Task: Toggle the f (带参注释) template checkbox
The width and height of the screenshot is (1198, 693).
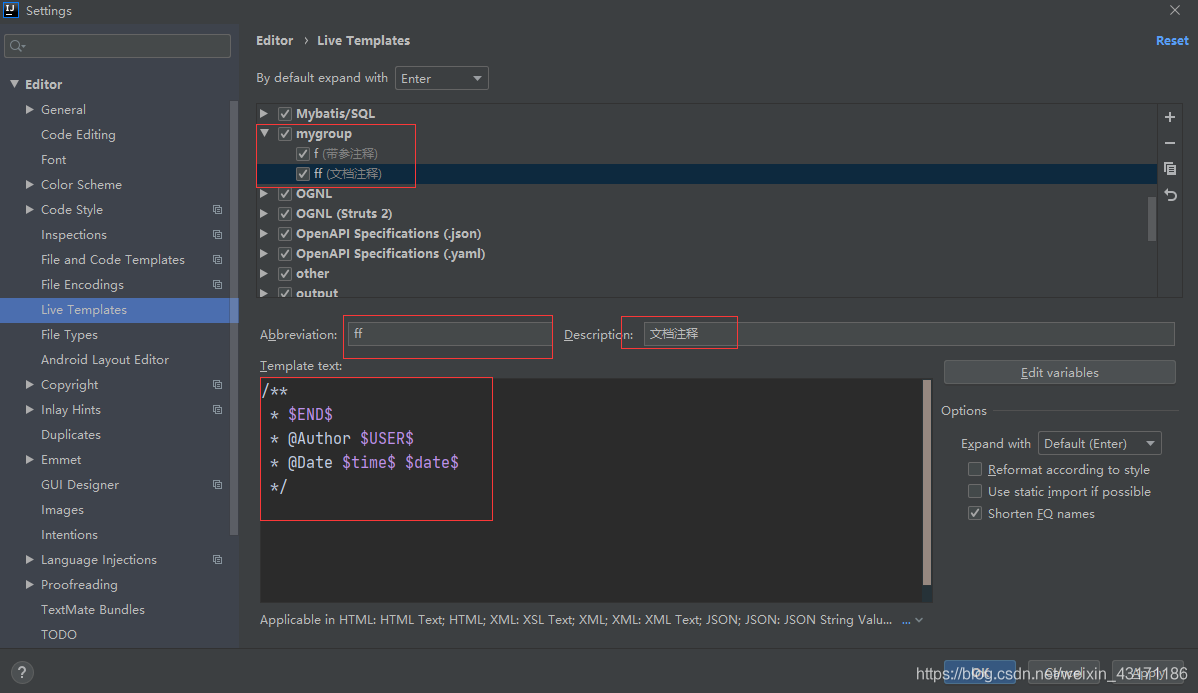Action: pyautogui.click(x=303, y=154)
